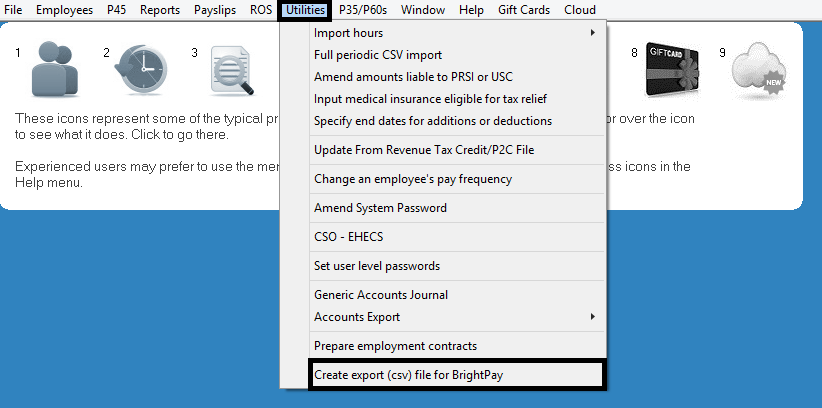Open the CSO - EHECS option
The image size is (822, 408).
click(457, 237)
